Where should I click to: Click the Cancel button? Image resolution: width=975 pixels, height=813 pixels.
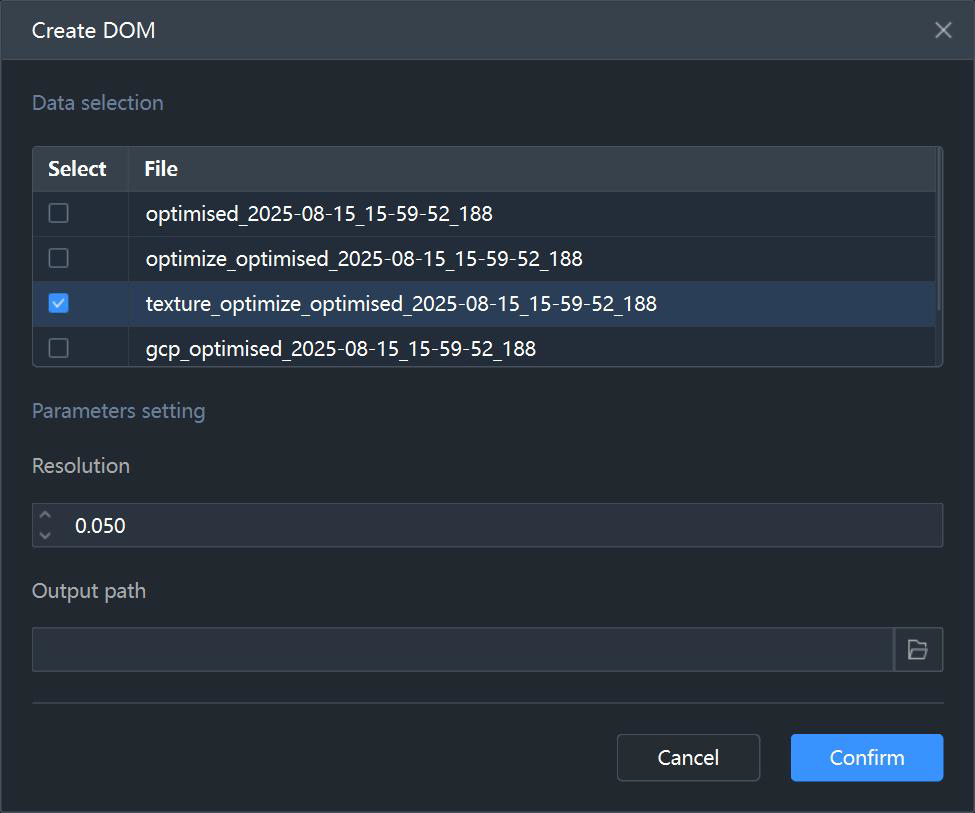point(688,758)
